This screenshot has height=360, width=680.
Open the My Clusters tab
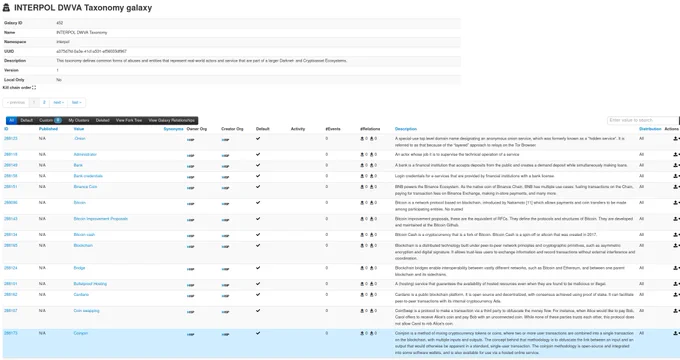(79, 120)
